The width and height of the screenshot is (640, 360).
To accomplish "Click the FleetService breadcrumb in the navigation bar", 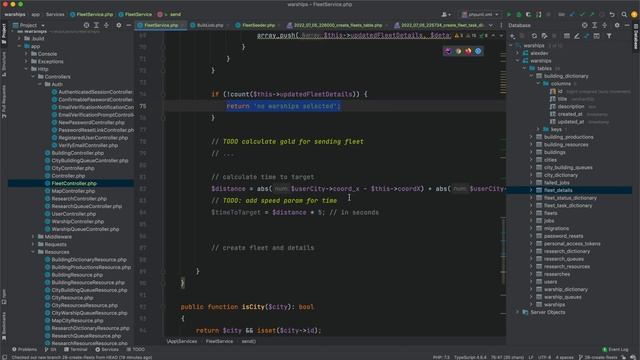I will click(x=135, y=14).
